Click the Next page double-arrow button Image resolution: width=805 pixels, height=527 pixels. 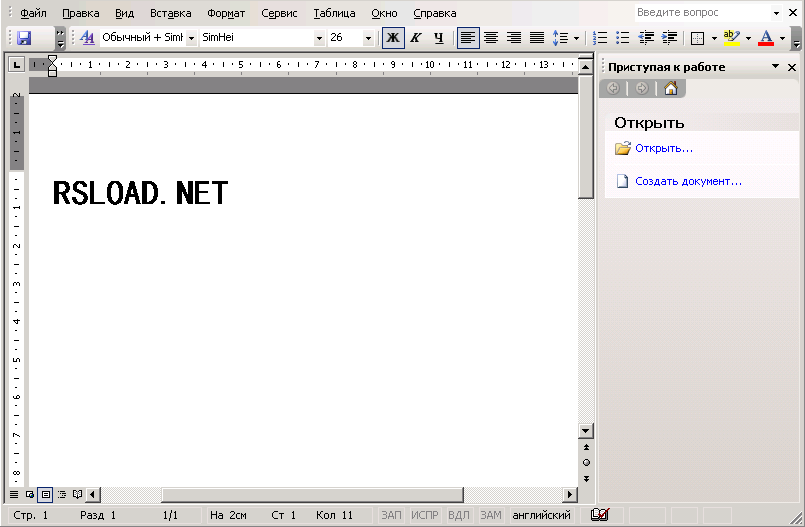pos(586,479)
